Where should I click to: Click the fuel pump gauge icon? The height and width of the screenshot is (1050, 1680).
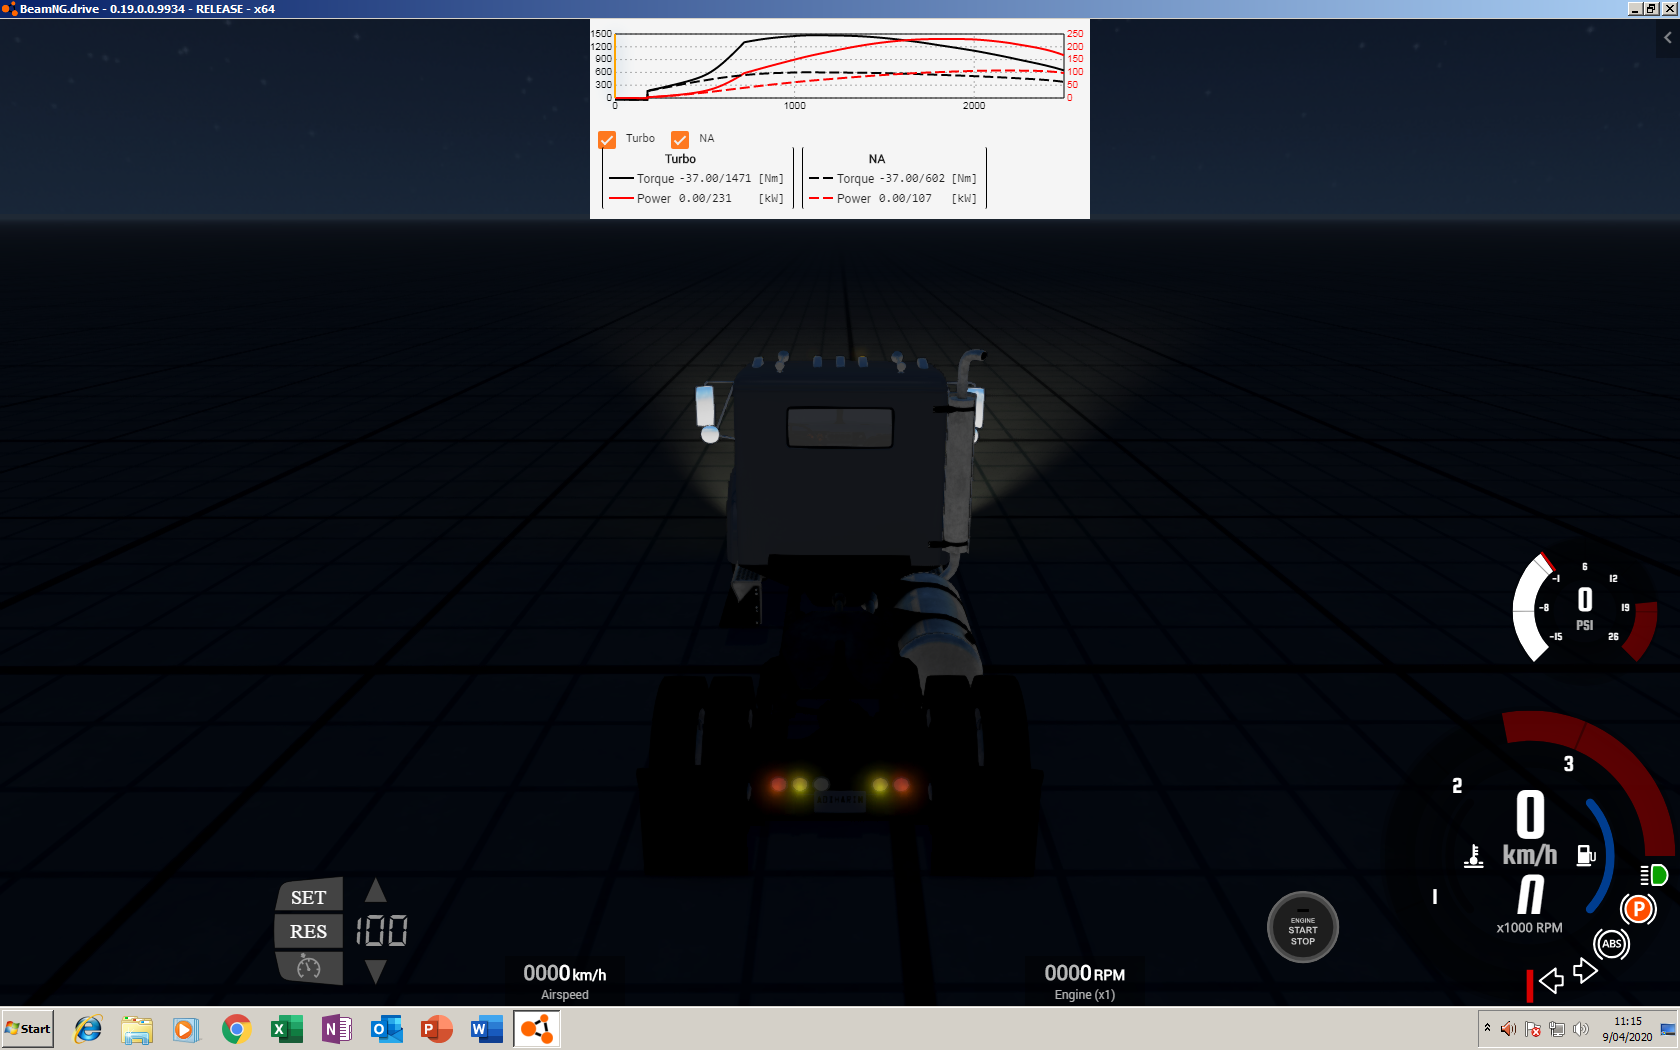click(1586, 855)
